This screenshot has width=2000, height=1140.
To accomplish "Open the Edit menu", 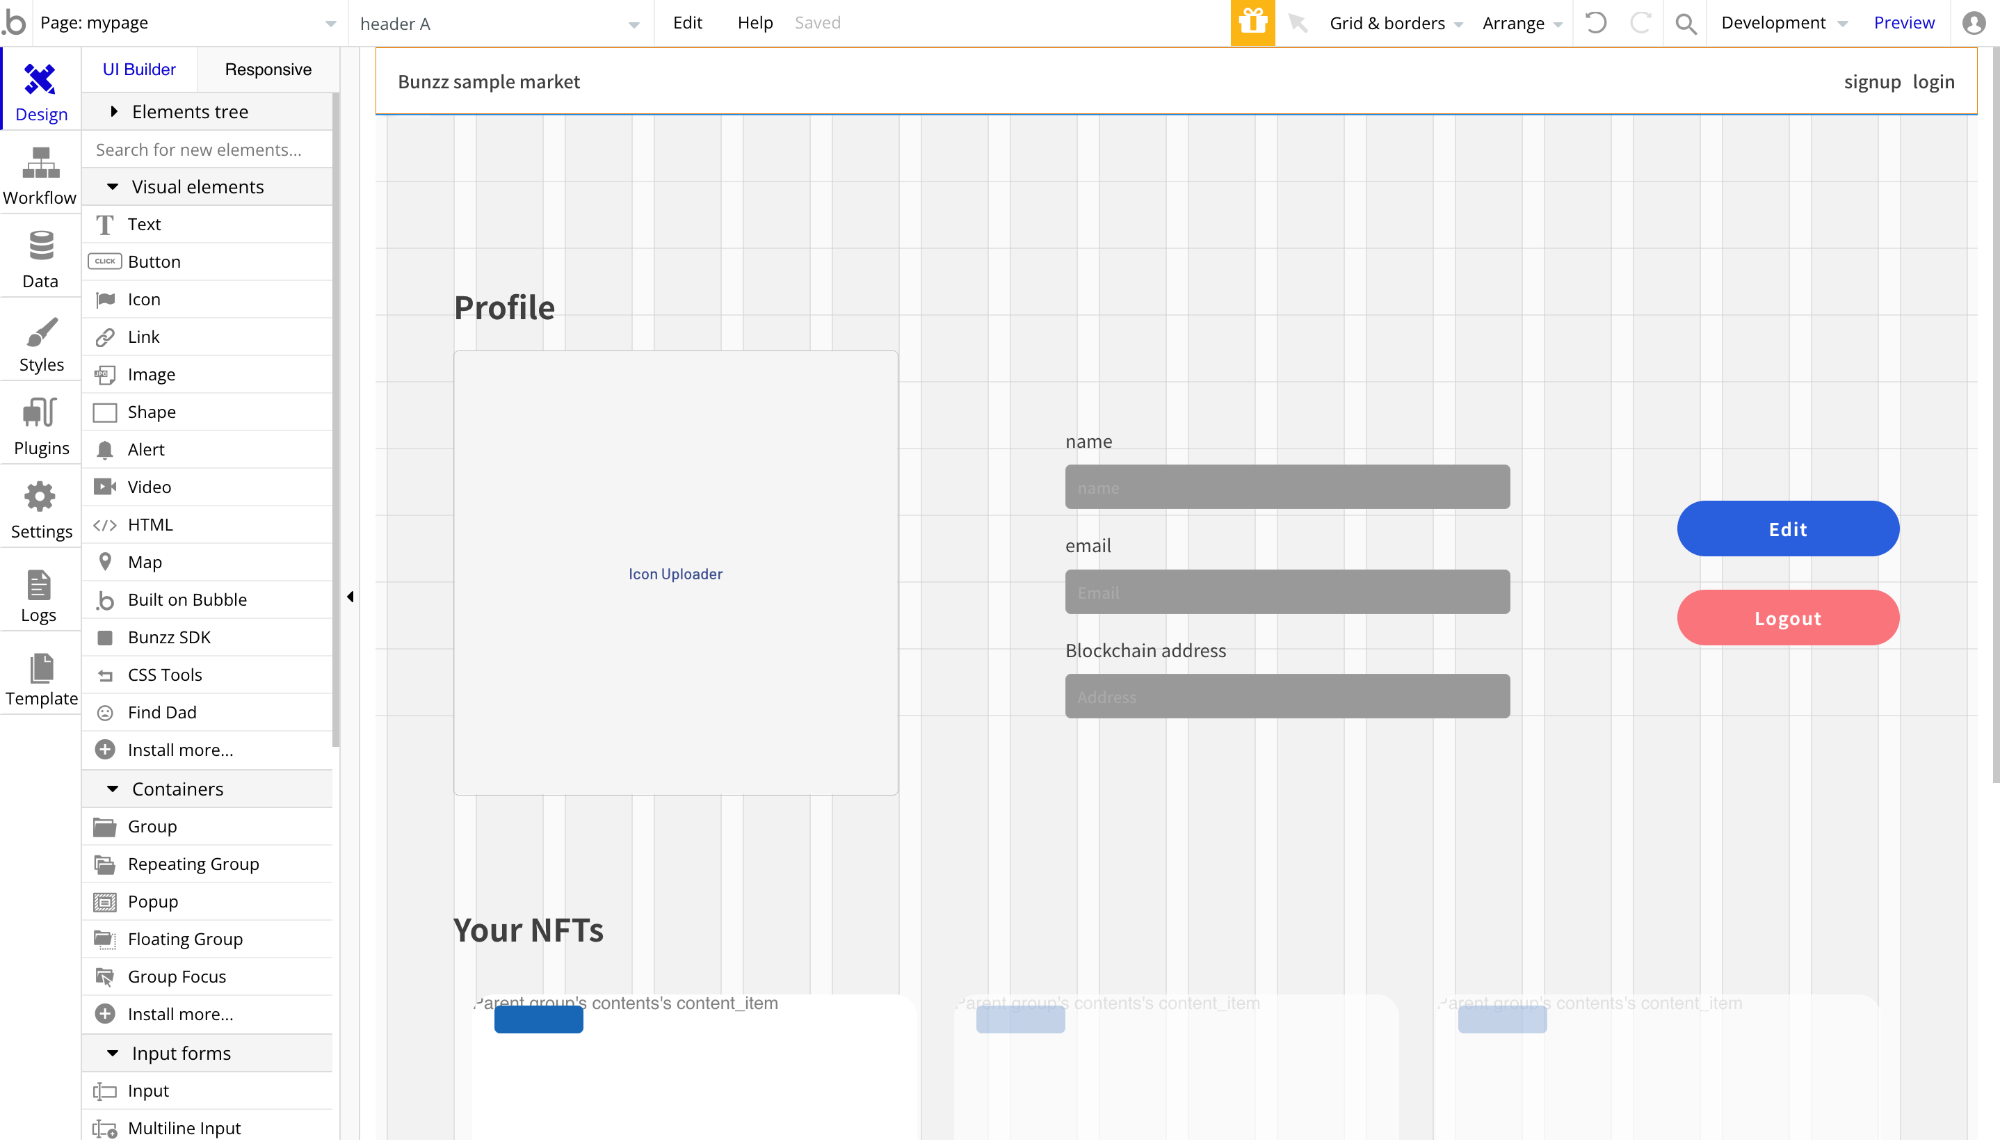I will (687, 23).
